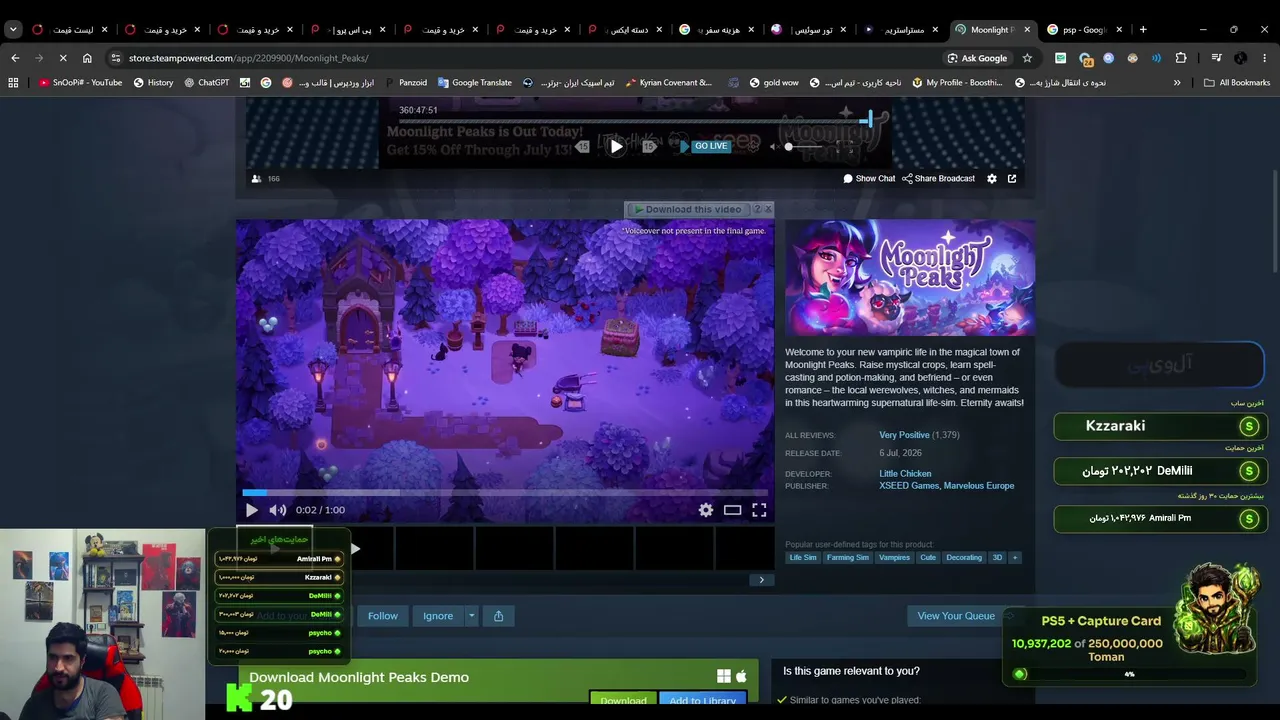Open the ChatGPT bookmark
The width and height of the screenshot is (1280, 720).
(207, 83)
